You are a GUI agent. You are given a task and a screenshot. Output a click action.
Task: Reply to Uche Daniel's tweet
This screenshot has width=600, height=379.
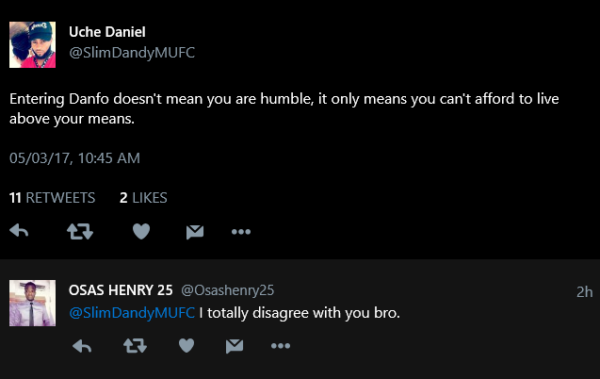click(x=19, y=231)
